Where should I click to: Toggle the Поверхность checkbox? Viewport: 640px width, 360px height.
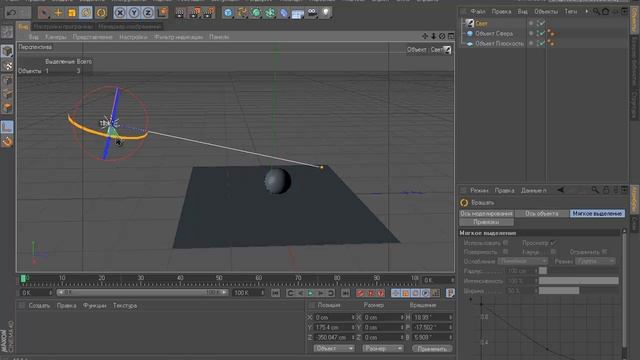(x=505, y=252)
